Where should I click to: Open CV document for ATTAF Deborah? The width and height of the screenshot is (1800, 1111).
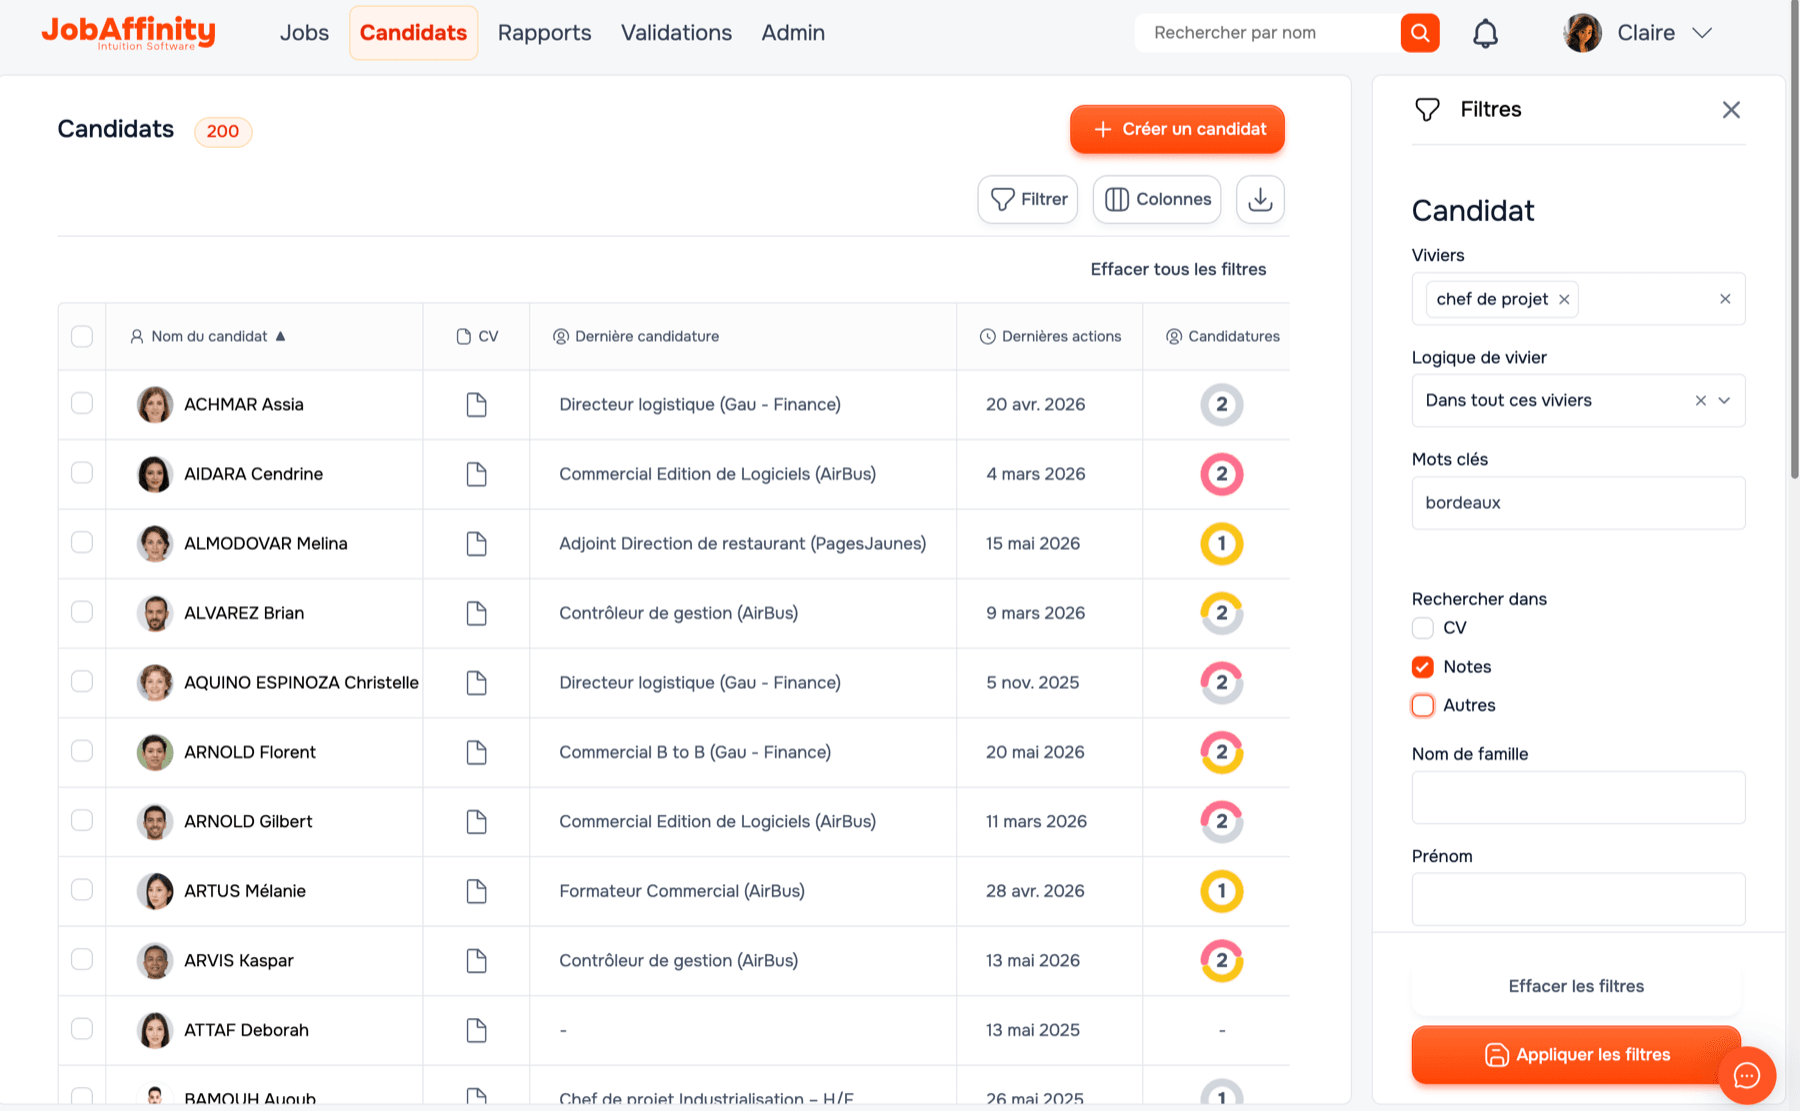(x=476, y=1030)
